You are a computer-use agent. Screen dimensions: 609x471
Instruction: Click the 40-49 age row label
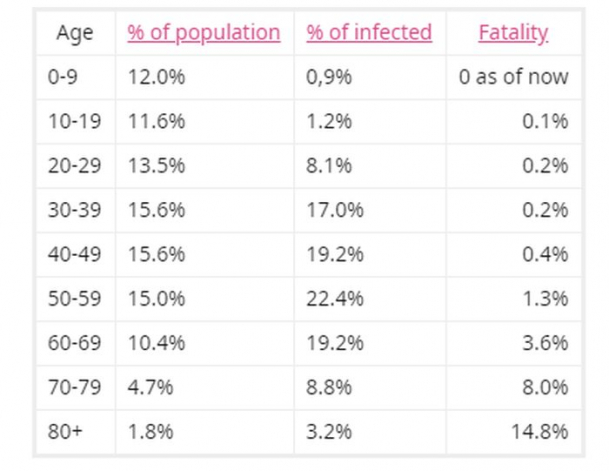(75, 254)
